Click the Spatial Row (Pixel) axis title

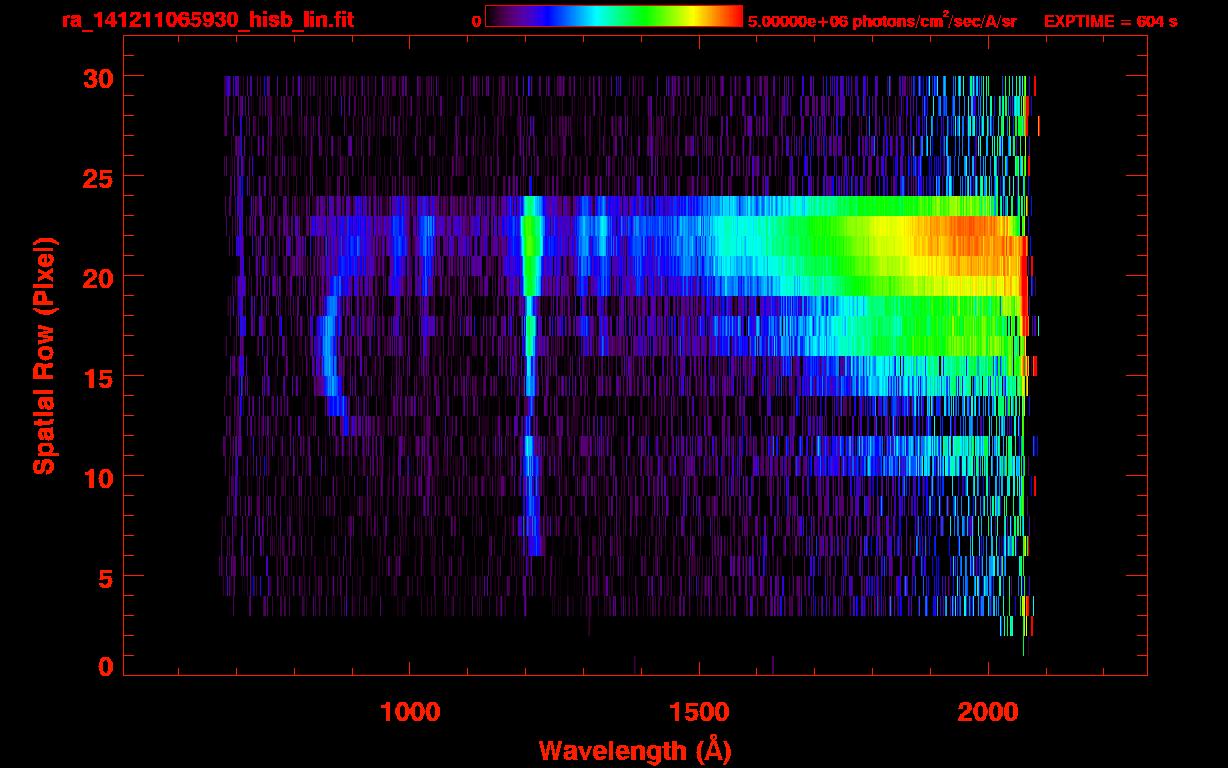tap(44, 356)
